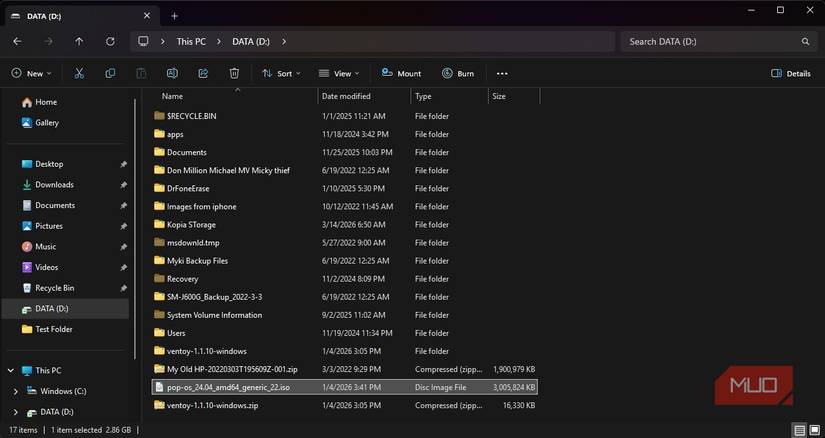The width and height of the screenshot is (825, 438).
Task: Expand chevron after This PC in address bar
Action: 219,41
